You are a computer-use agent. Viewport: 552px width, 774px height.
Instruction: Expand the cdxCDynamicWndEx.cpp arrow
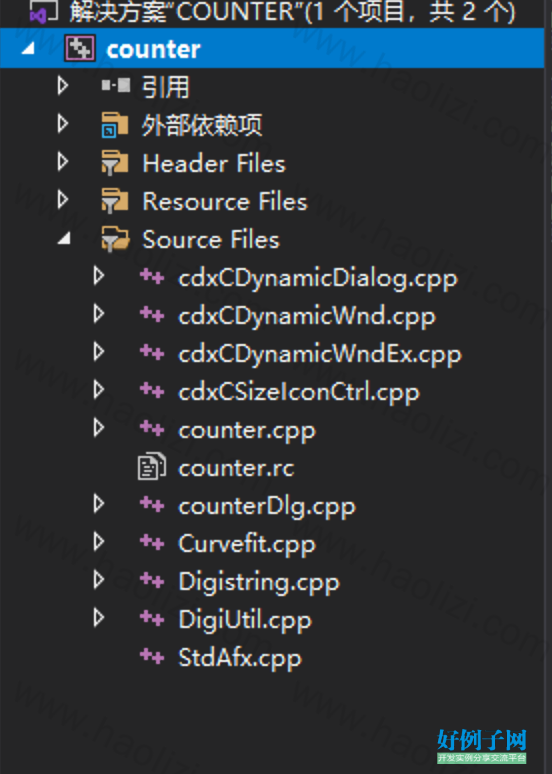click(x=99, y=352)
